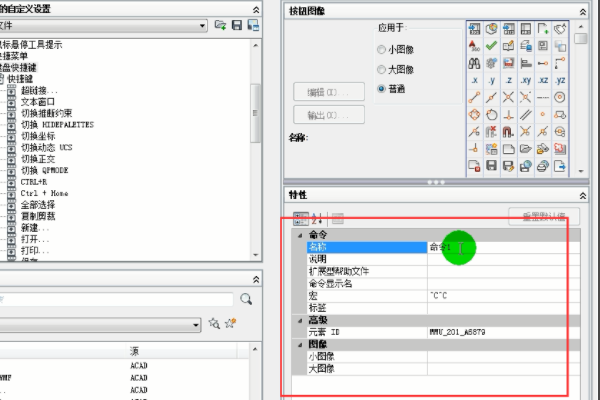Pick the page with blue arrow icon
The width and height of the screenshot is (600, 400).
pos(560,166)
